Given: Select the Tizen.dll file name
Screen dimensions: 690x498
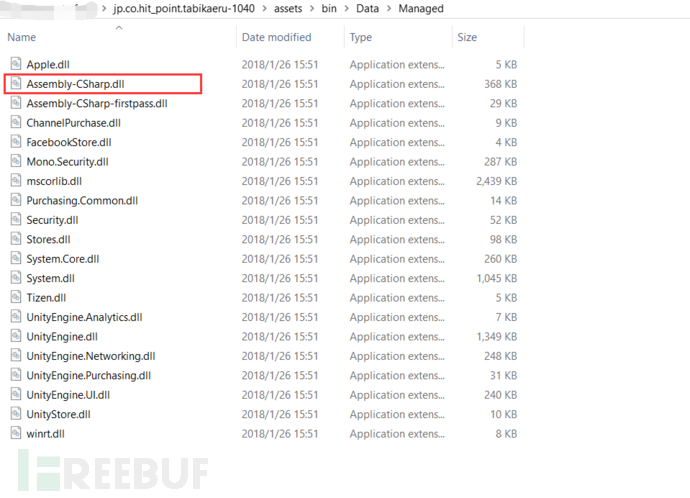Looking at the screenshot, I should pos(46,298).
